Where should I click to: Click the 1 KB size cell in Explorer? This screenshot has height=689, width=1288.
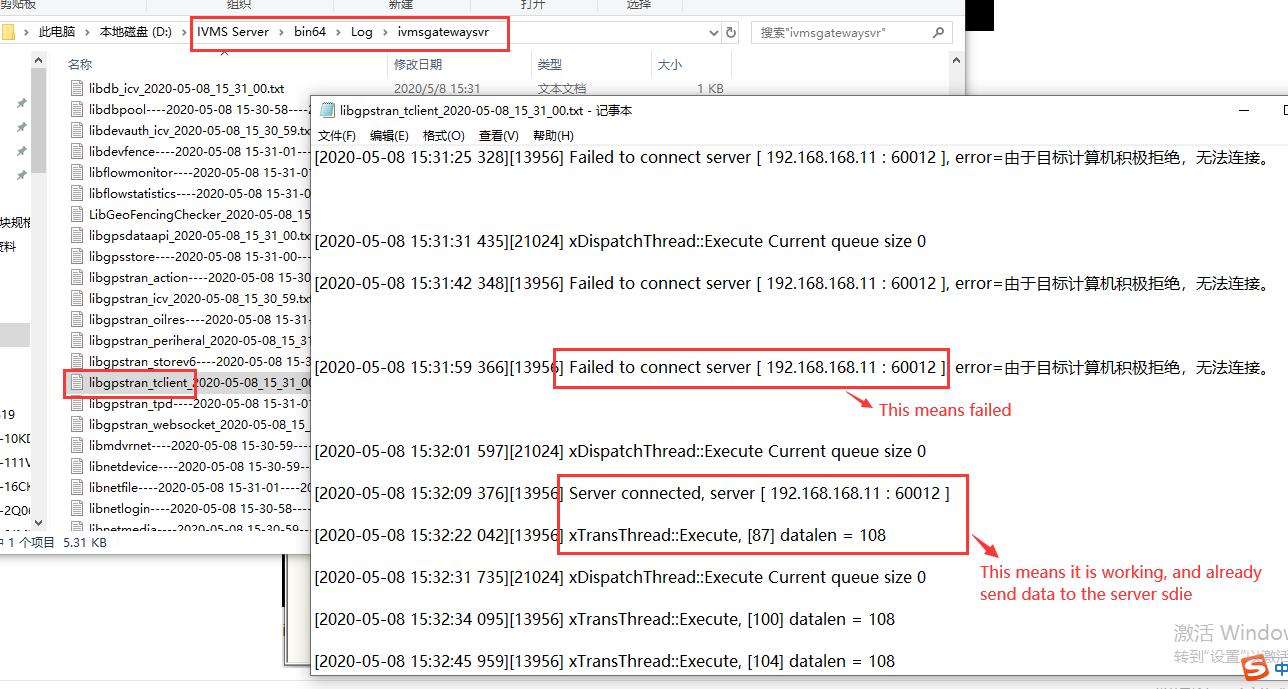(x=710, y=88)
